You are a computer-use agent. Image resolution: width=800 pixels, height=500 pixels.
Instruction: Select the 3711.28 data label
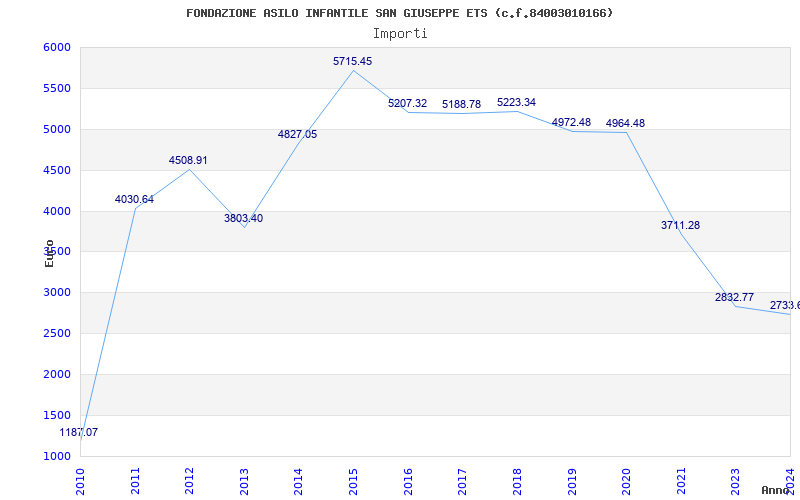coord(681,225)
